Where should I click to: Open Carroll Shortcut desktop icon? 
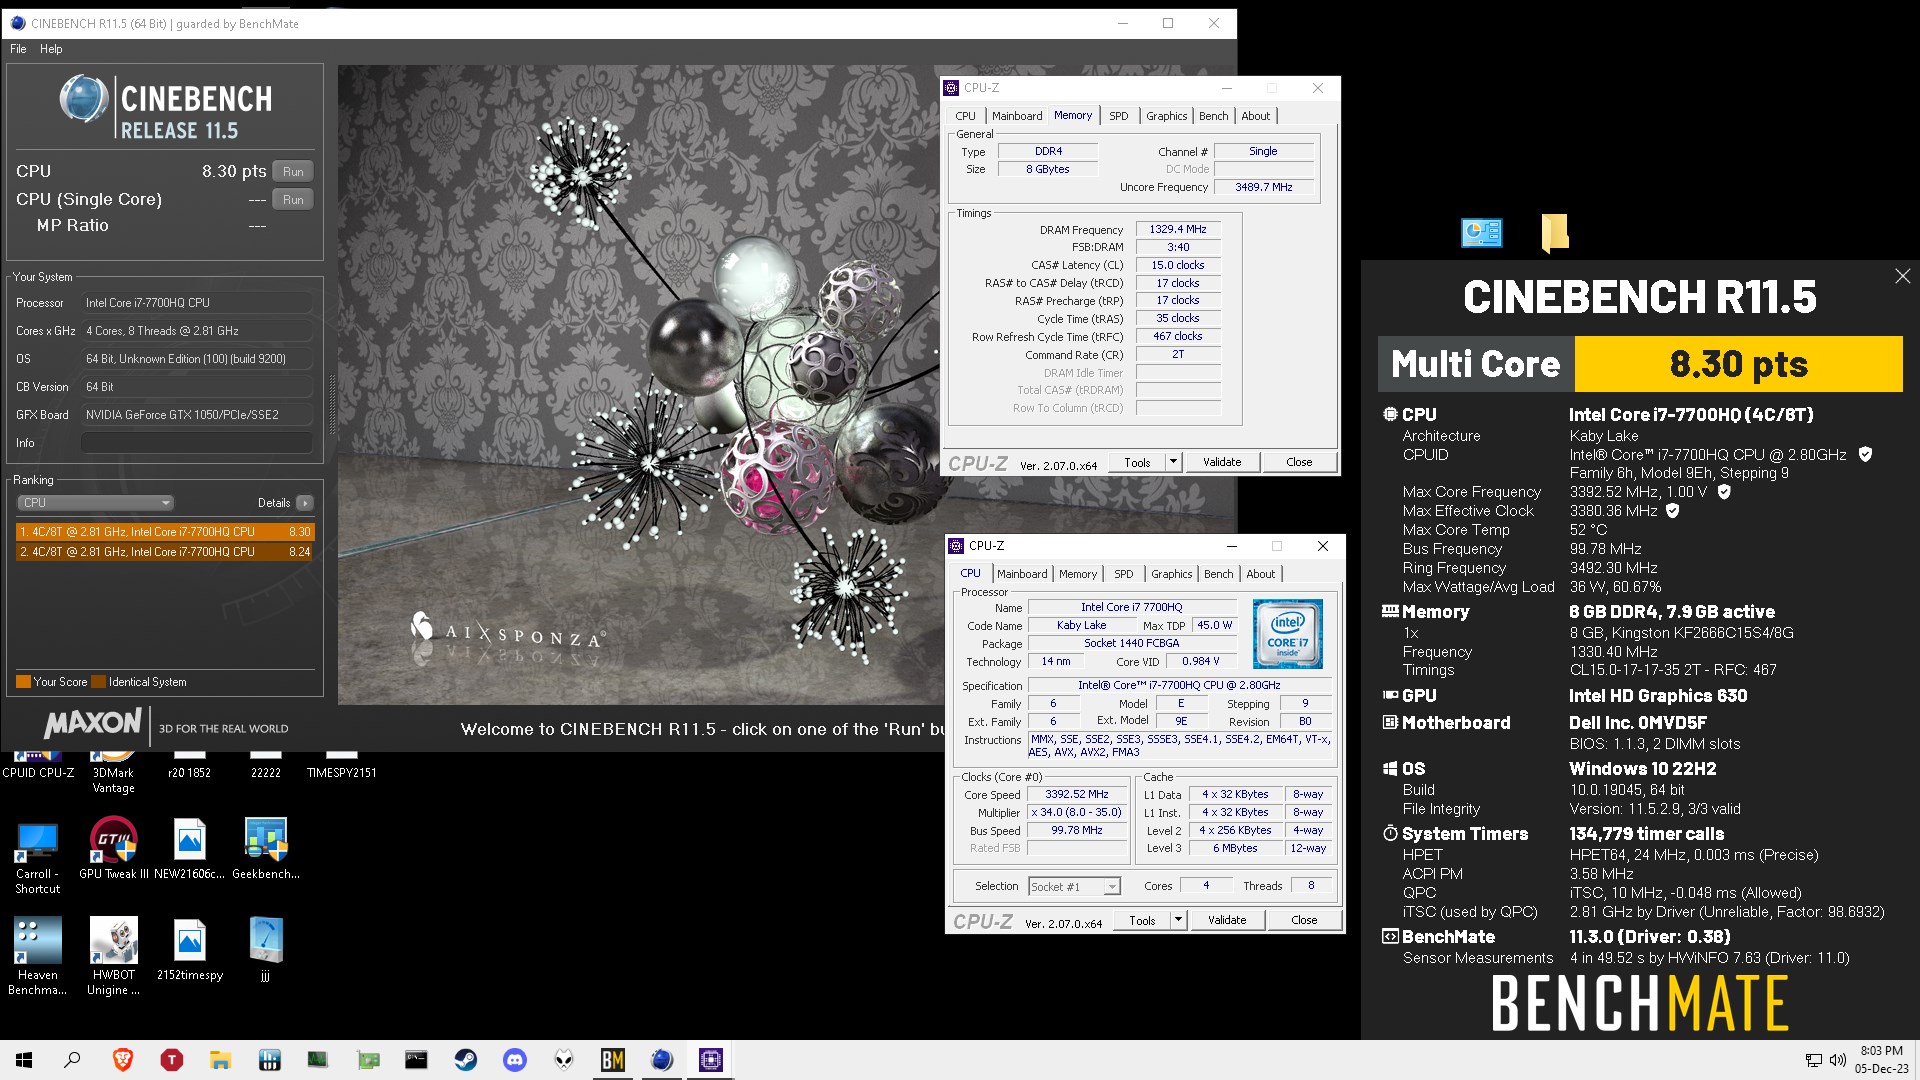[37, 857]
